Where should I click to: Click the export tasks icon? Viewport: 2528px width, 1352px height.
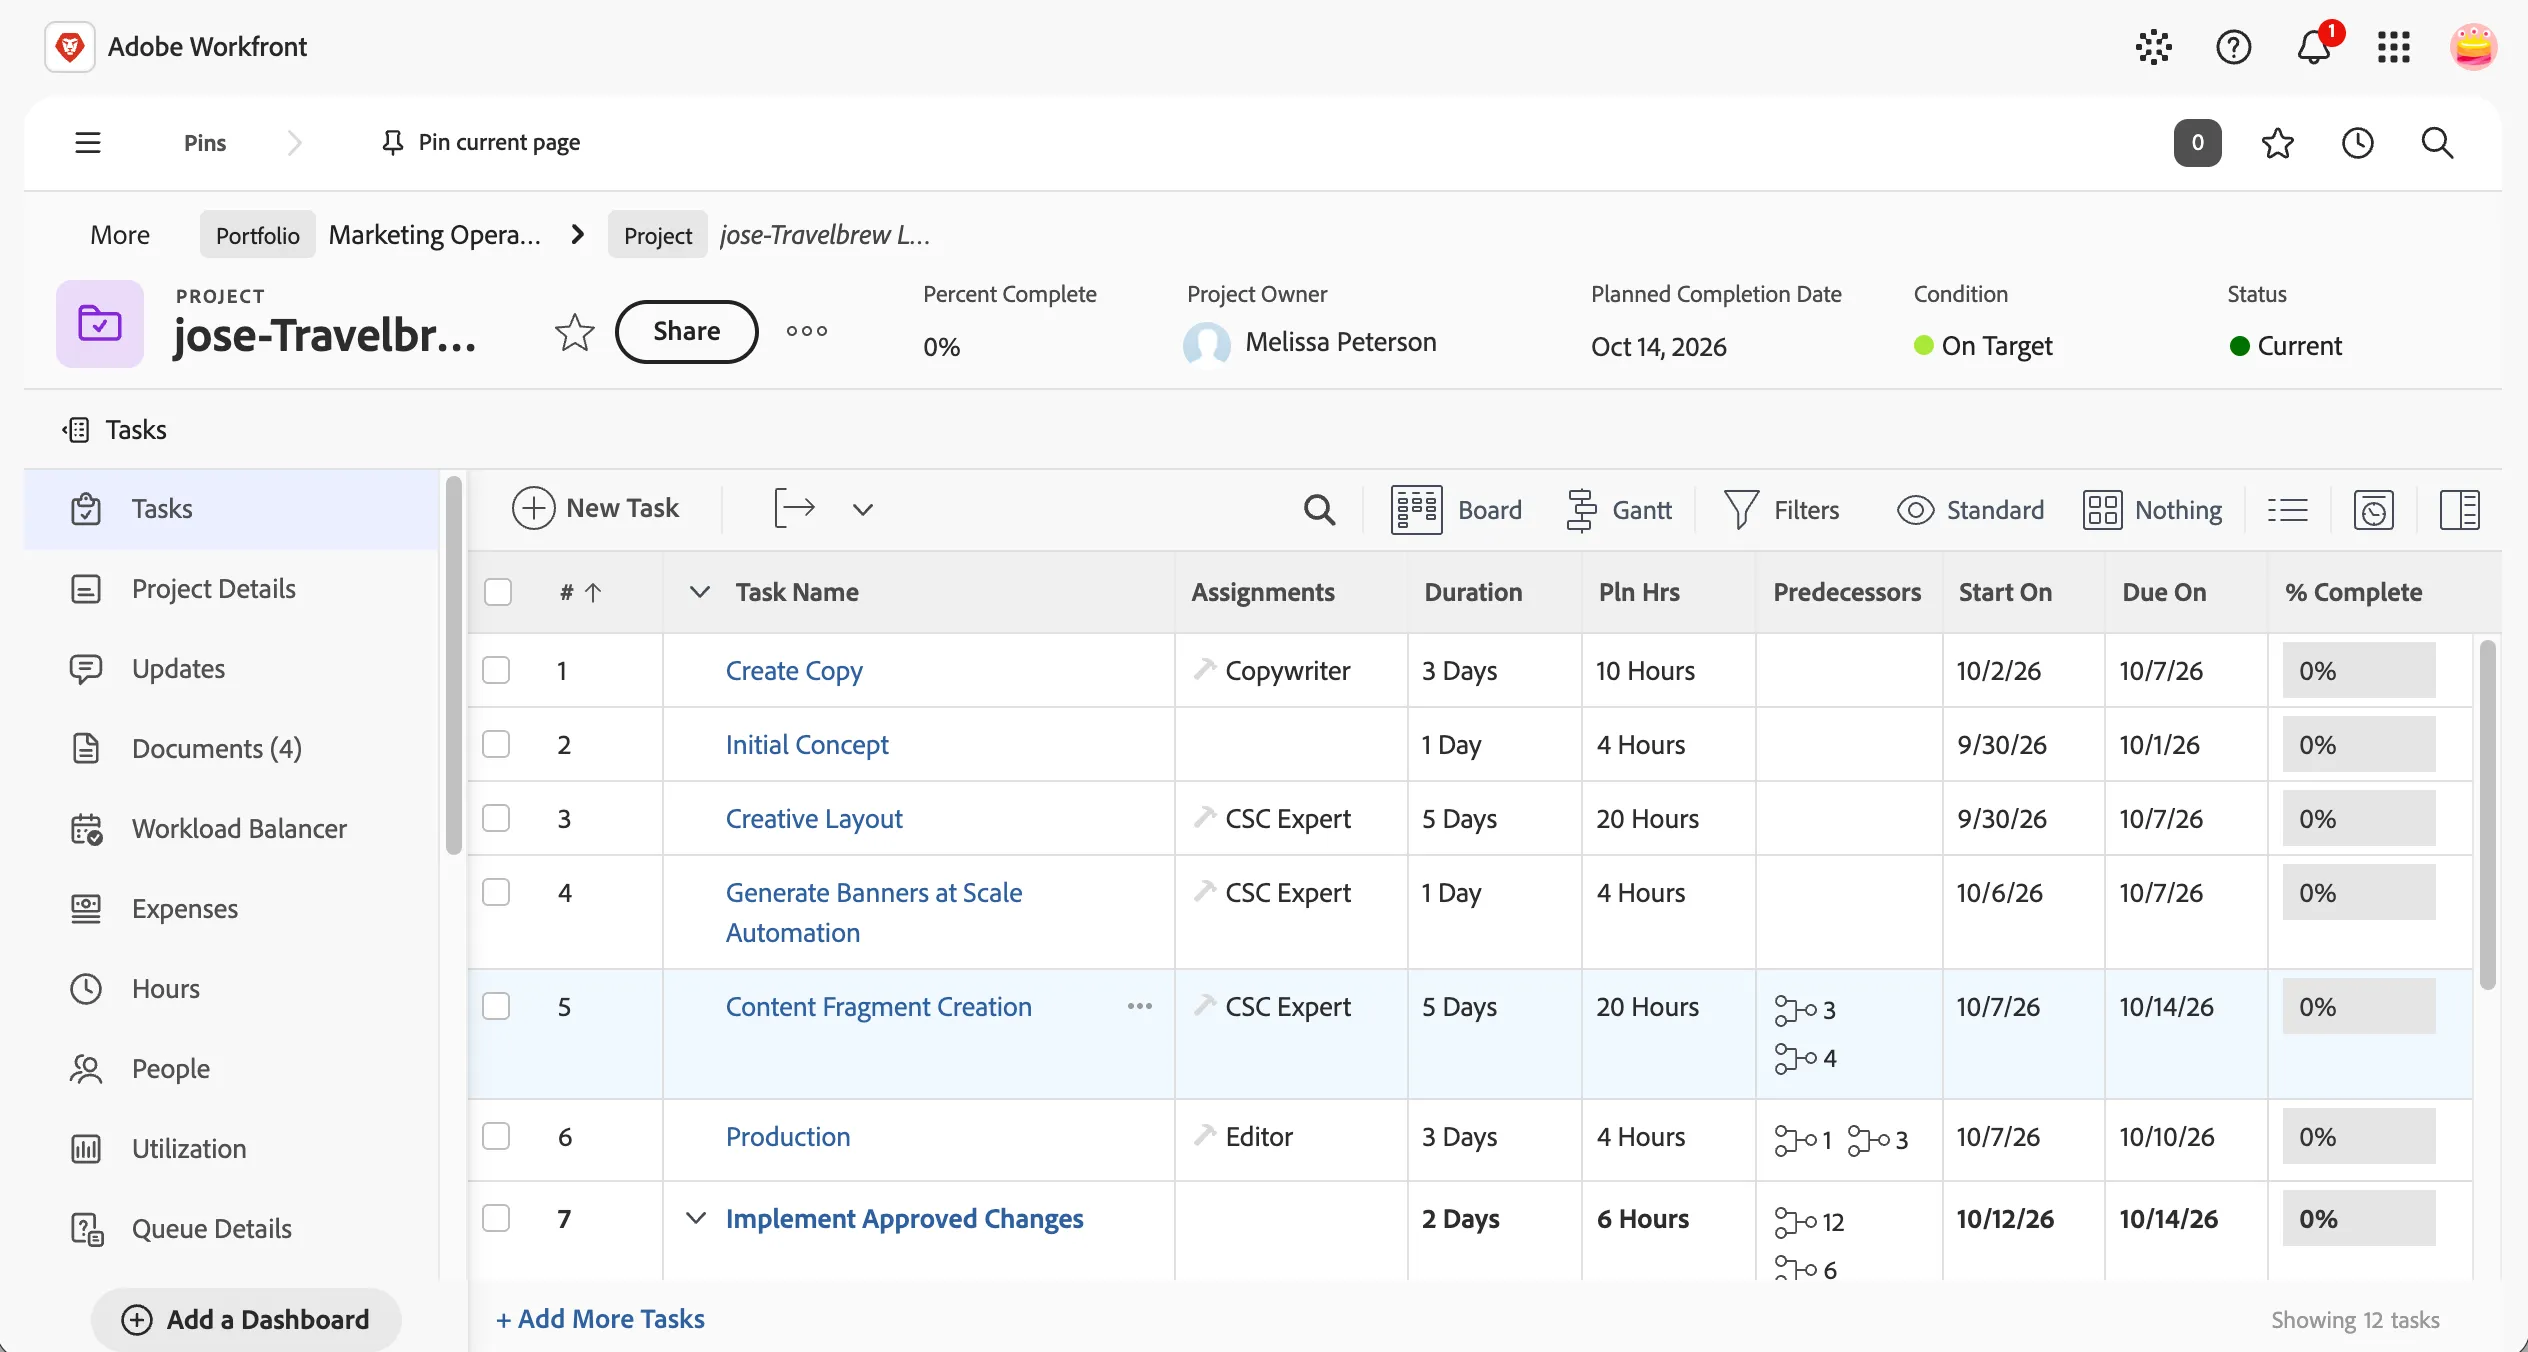(x=794, y=508)
